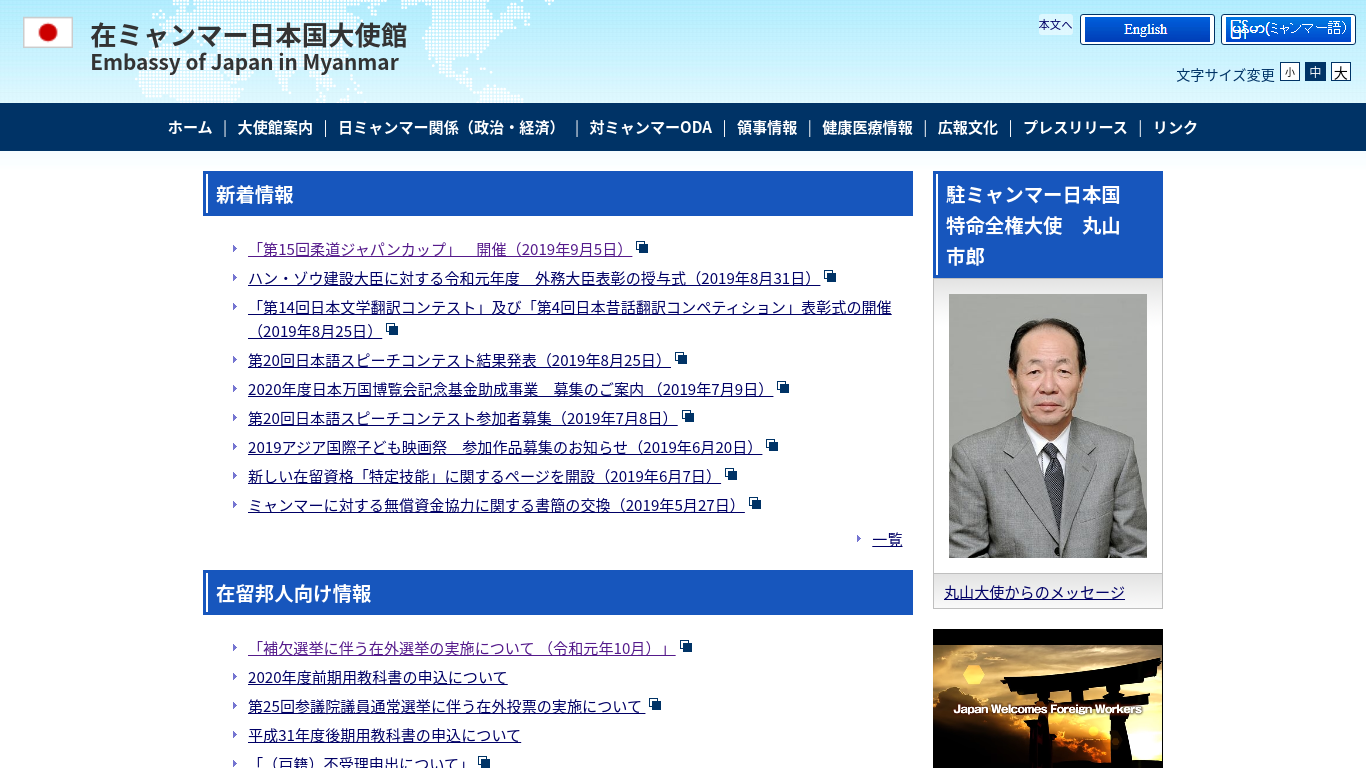Image resolution: width=1366 pixels, height=768 pixels.
Task: Open 健康医療情報 menu item
Action: tap(868, 127)
